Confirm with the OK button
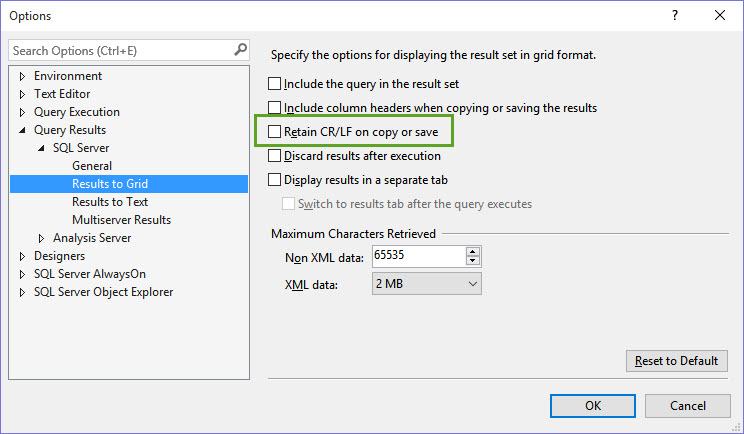Viewport: 744px width, 434px height. click(593, 406)
